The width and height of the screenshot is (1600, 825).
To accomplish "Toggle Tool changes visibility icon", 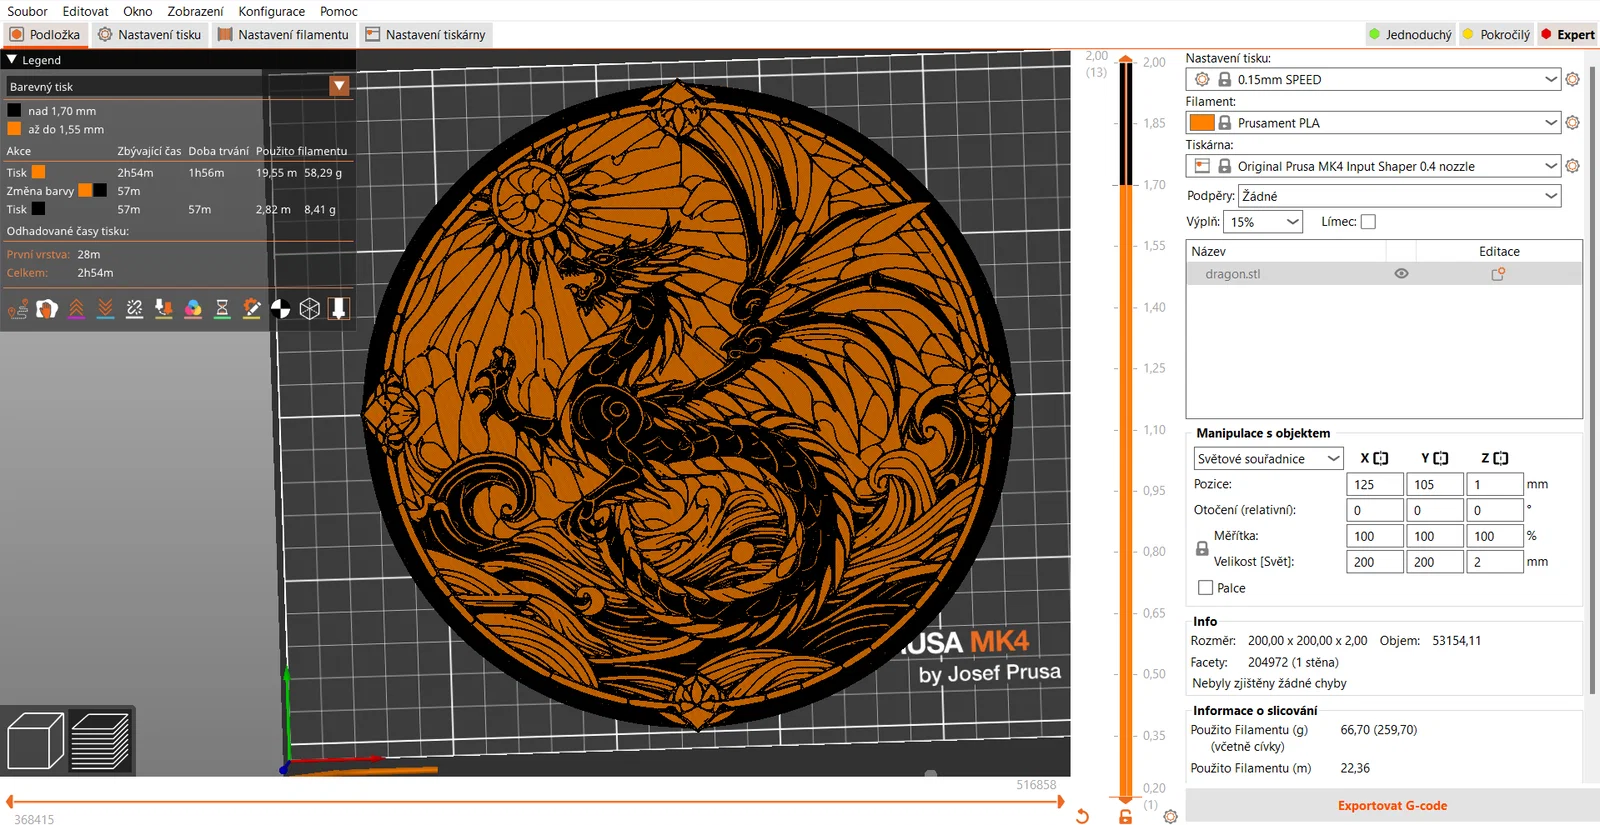I will (x=164, y=309).
